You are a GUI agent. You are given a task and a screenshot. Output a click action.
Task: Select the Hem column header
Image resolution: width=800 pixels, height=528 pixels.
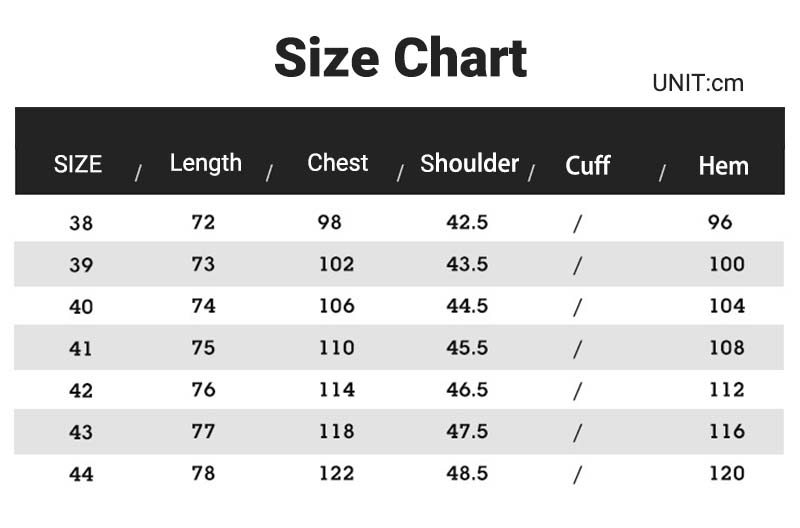tap(723, 166)
